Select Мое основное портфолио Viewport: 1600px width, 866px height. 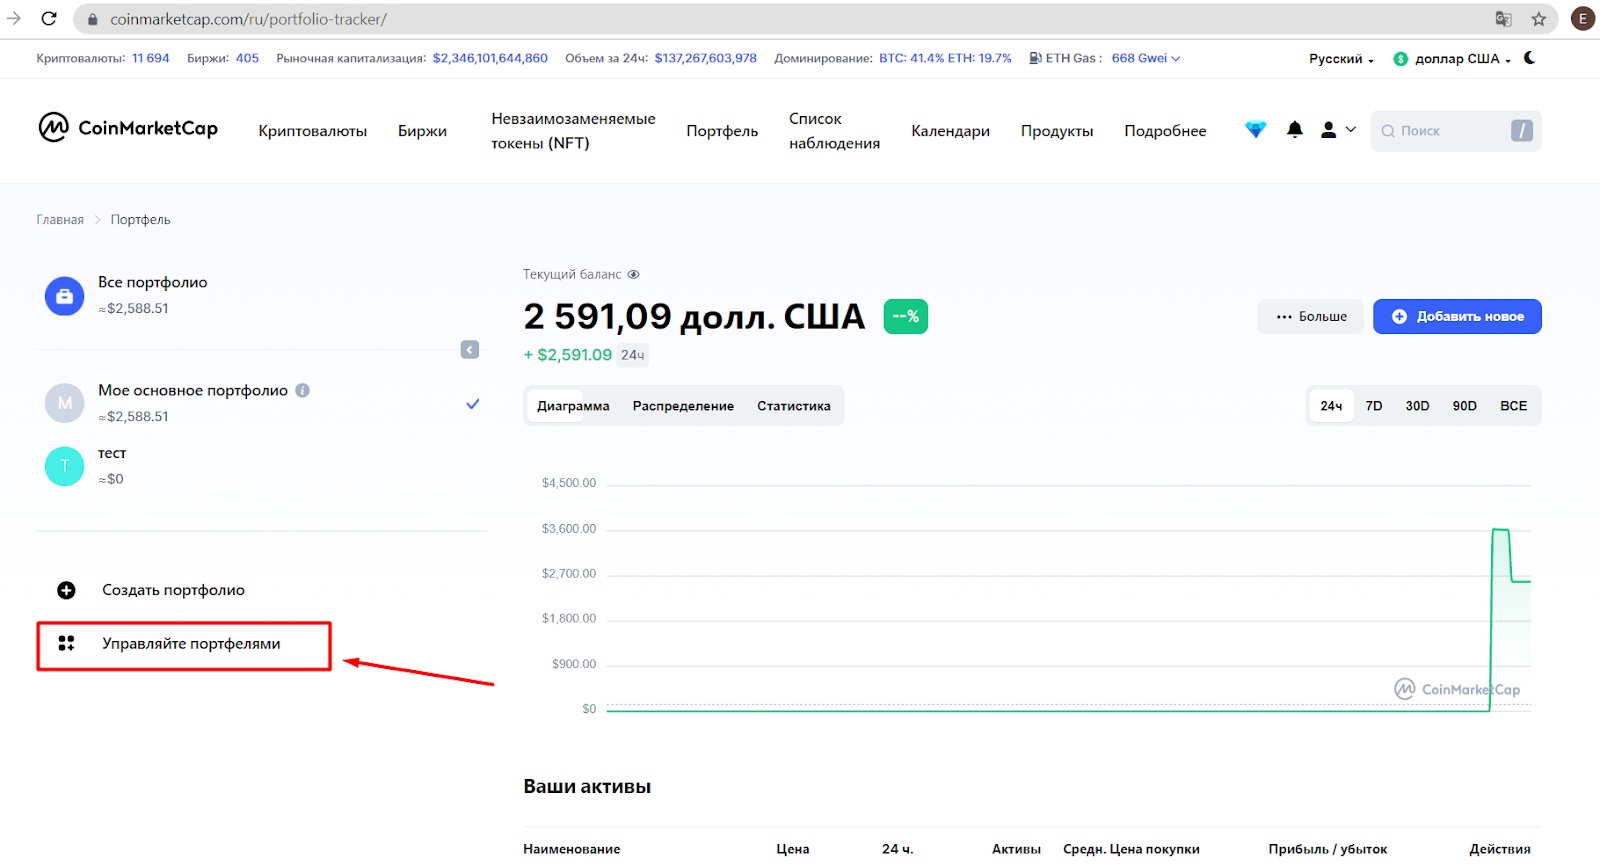click(x=193, y=391)
